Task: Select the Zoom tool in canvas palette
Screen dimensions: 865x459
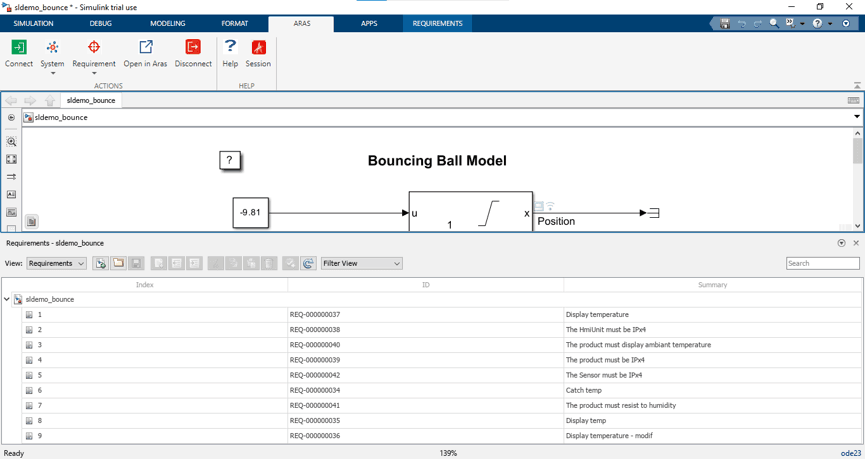Action: click(x=11, y=141)
